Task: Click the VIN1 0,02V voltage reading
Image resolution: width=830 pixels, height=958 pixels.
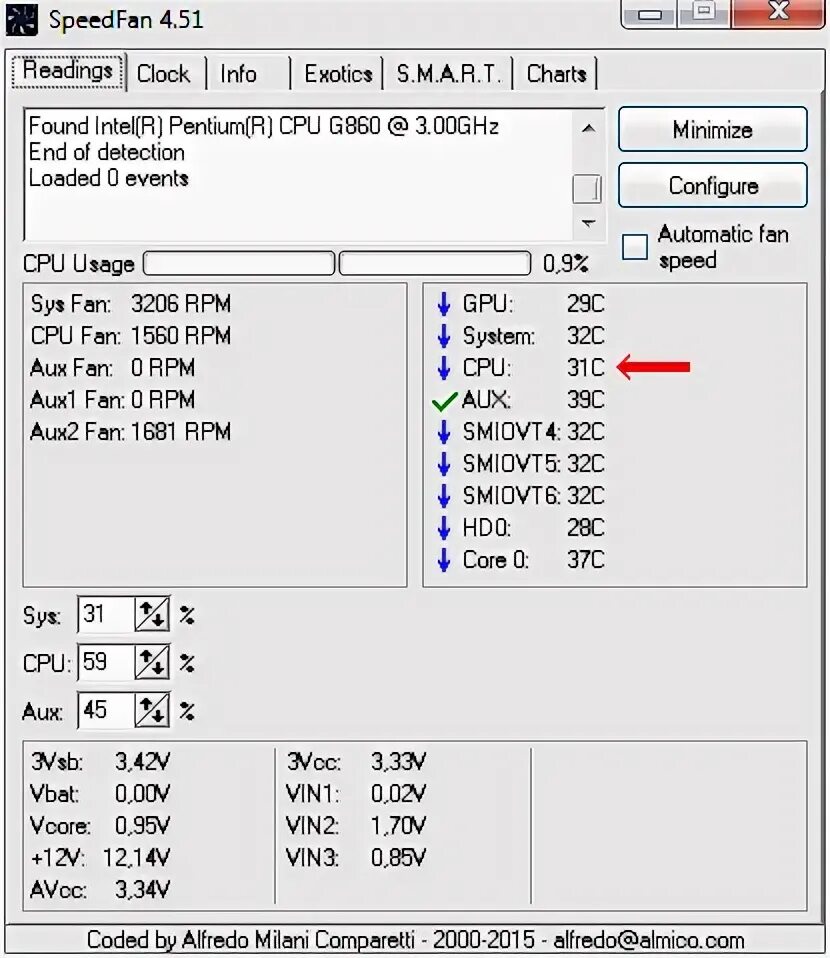Action: [x=356, y=794]
